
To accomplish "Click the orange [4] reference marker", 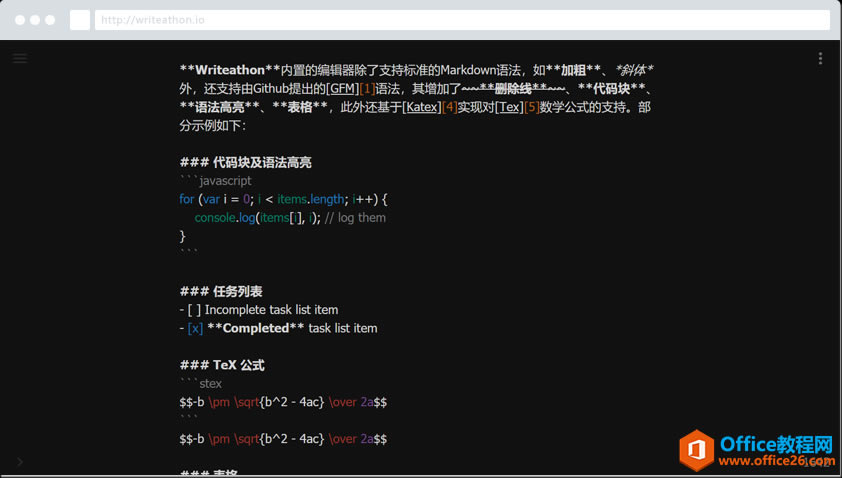I will (x=450, y=107).
